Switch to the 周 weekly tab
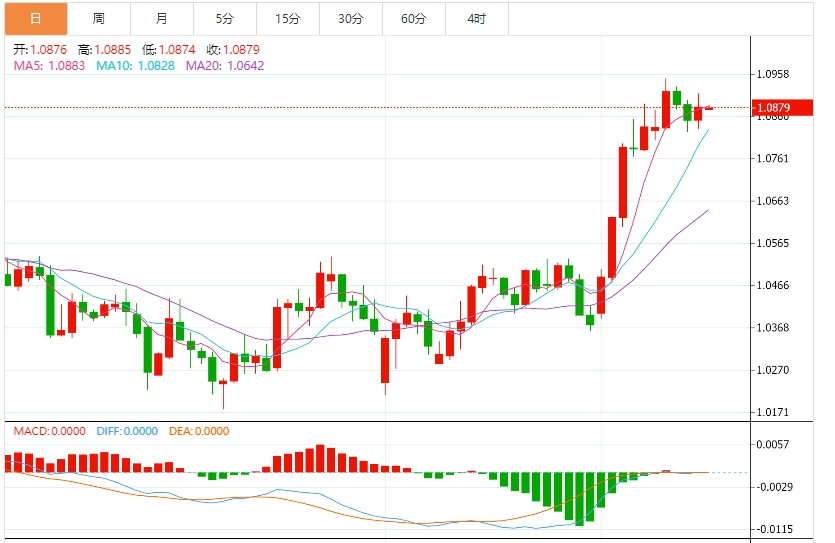This screenshot has height=543, width=835. tap(98, 19)
